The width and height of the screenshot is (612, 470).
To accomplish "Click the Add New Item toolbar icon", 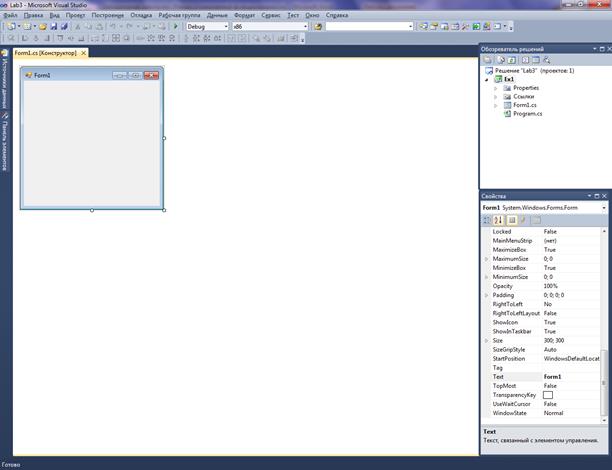I will click(27, 27).
